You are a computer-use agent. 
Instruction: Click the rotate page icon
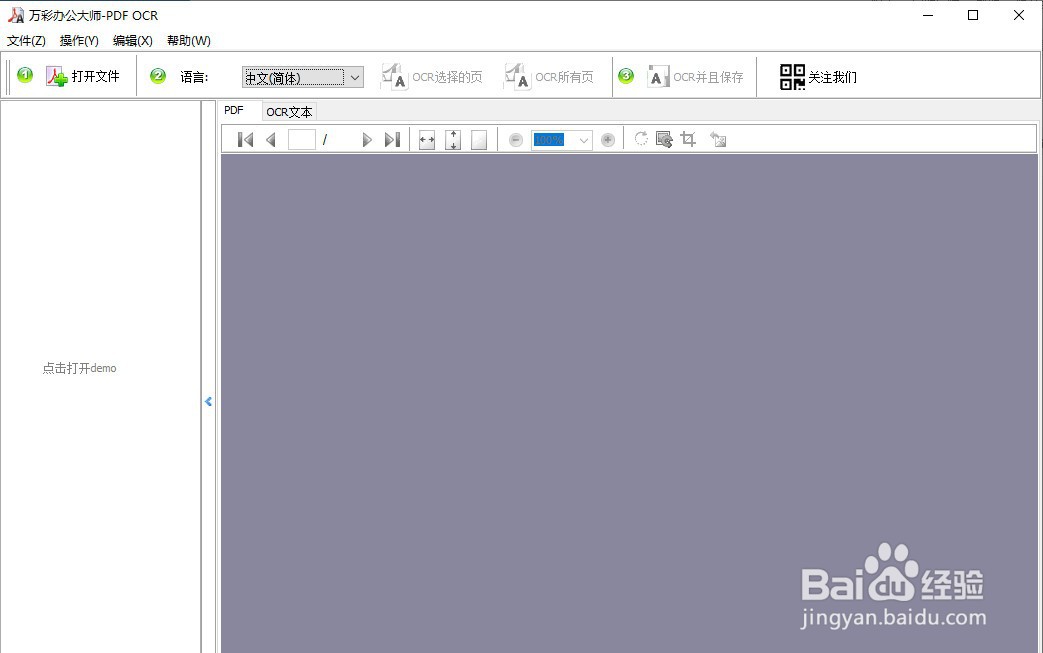641,139
